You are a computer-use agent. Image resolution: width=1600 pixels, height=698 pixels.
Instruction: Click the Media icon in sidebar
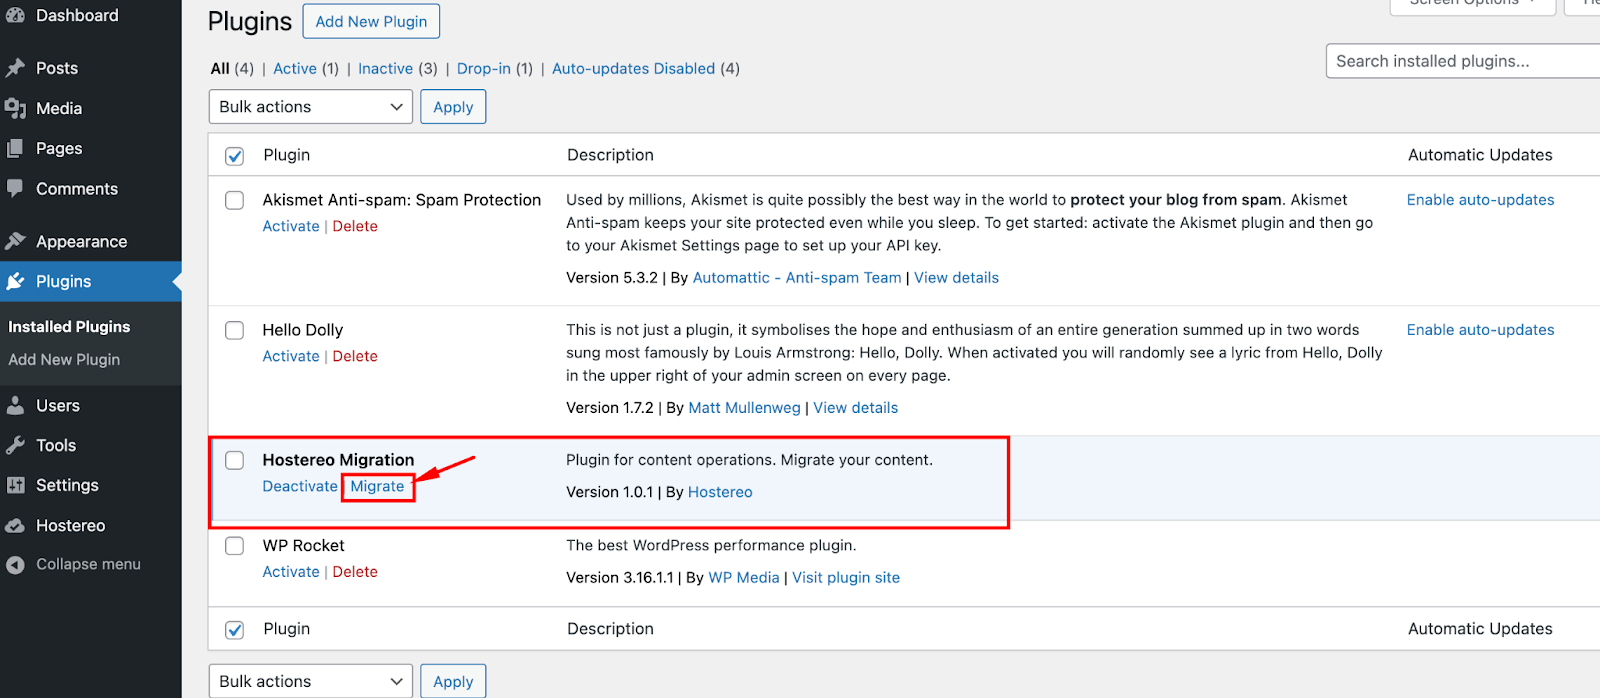(x=15, y=108)
